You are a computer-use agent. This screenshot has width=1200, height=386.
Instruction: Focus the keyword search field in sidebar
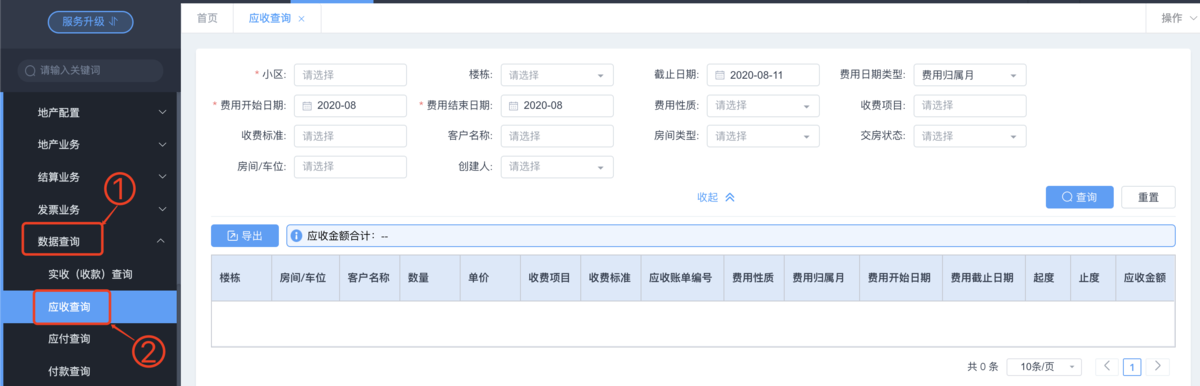pos(90,70)
